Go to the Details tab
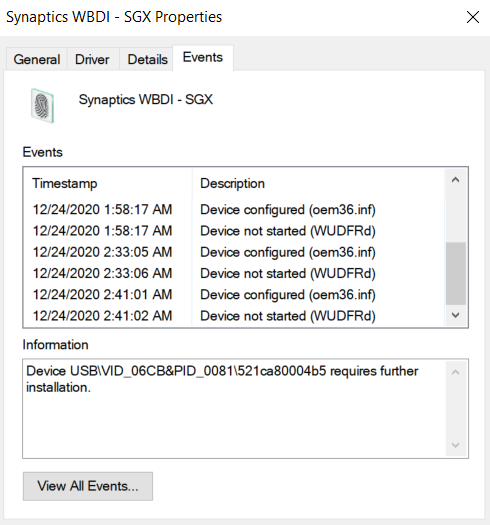 [x=147, y=60]
